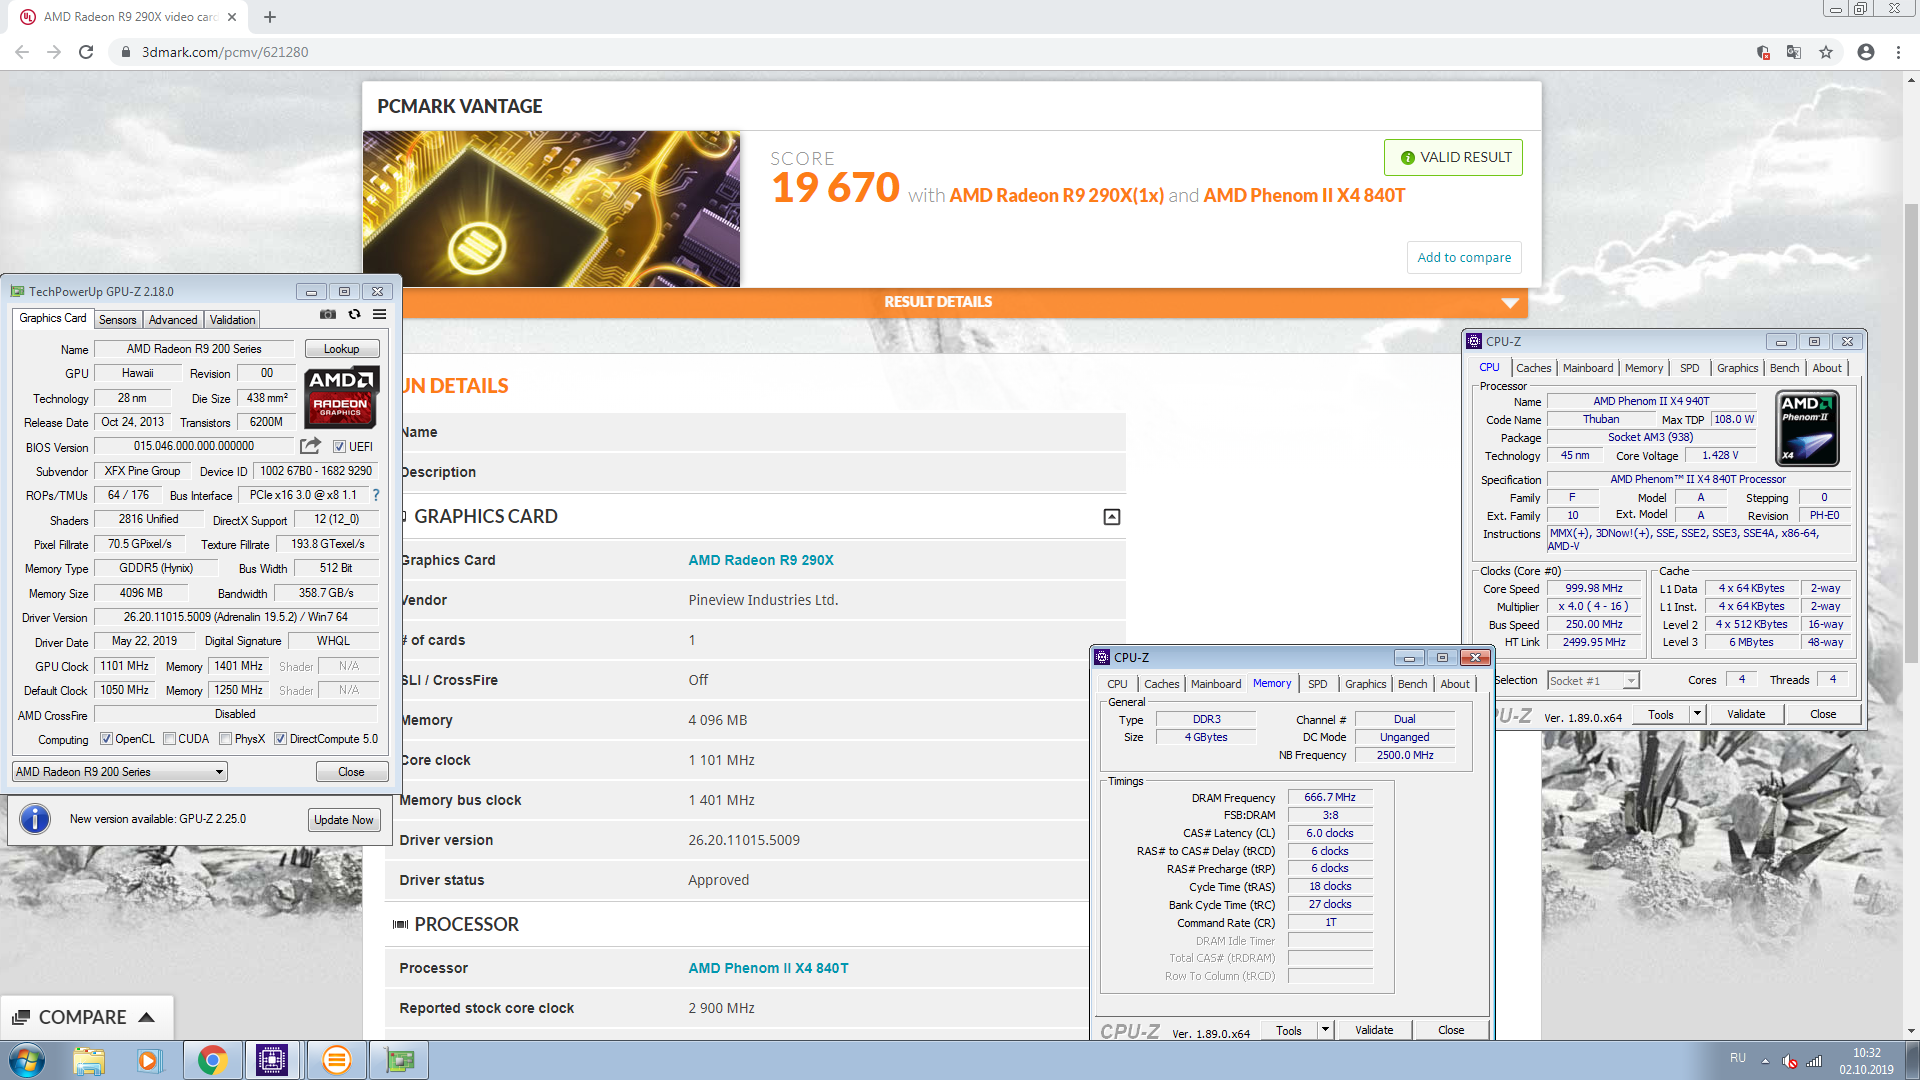Open the SPD tab in front CPU-Z
This screenshot has width=1920, height=1080.
1318,684
